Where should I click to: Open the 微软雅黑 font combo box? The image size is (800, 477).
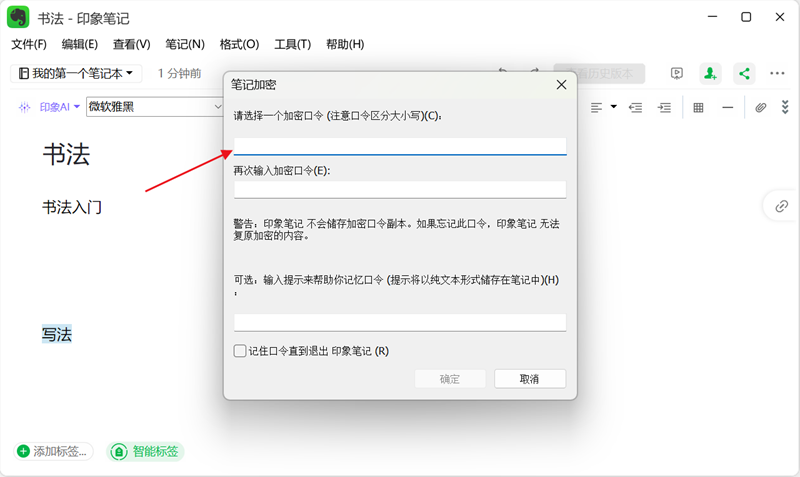pos(155,107)
